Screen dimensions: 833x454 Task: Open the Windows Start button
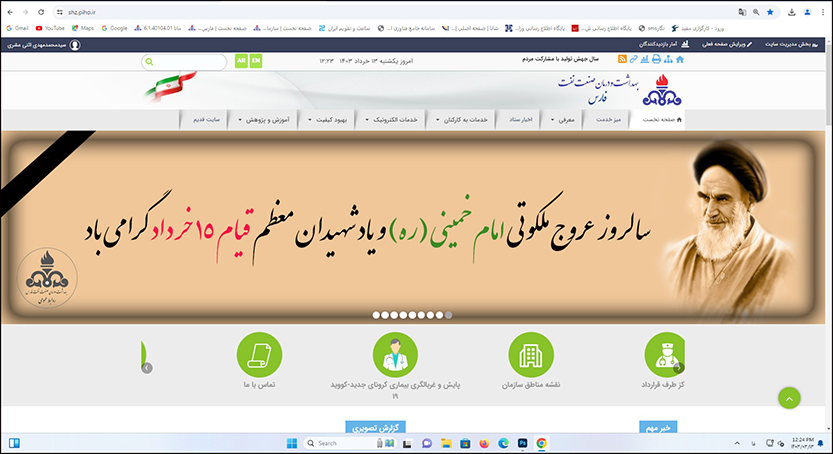tap(292, 443)
